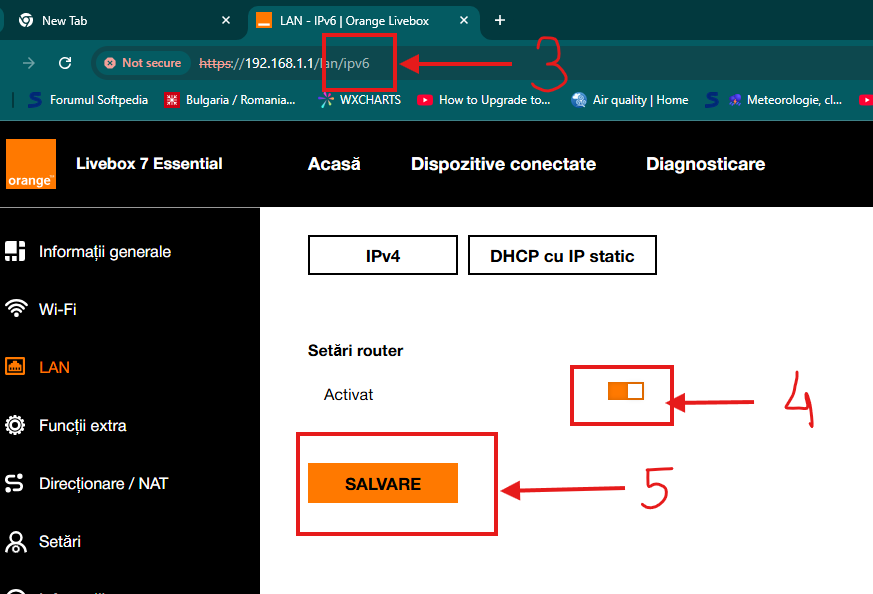Open the Forumul Softpedia bookmark
Viewport: 873px width, 594px height.
point(89,100)
